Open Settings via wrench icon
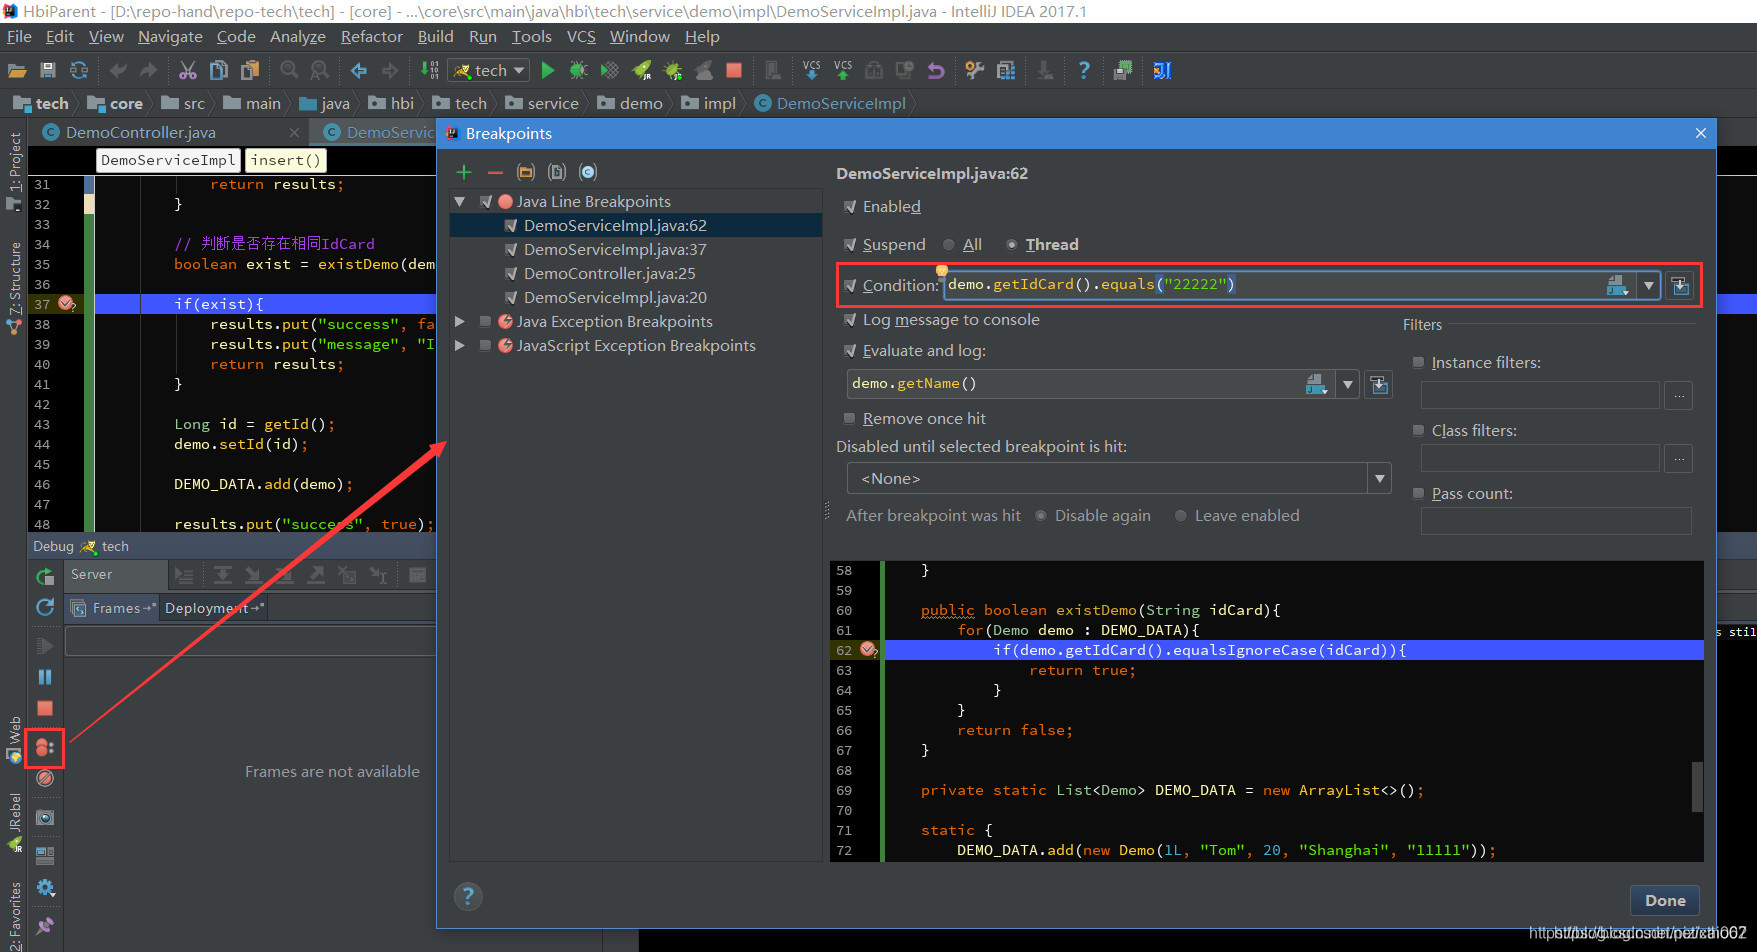This screenshot has width=1757, height=952. [975, 71]
